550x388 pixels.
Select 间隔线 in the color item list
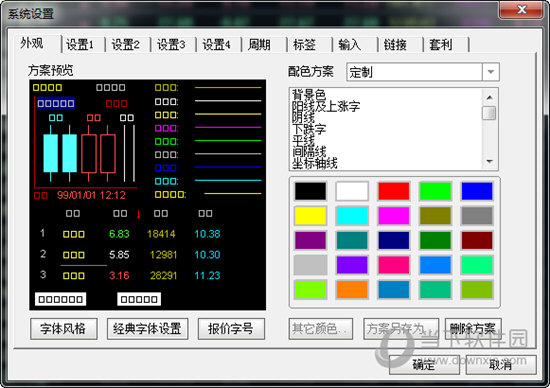(309, 152)
